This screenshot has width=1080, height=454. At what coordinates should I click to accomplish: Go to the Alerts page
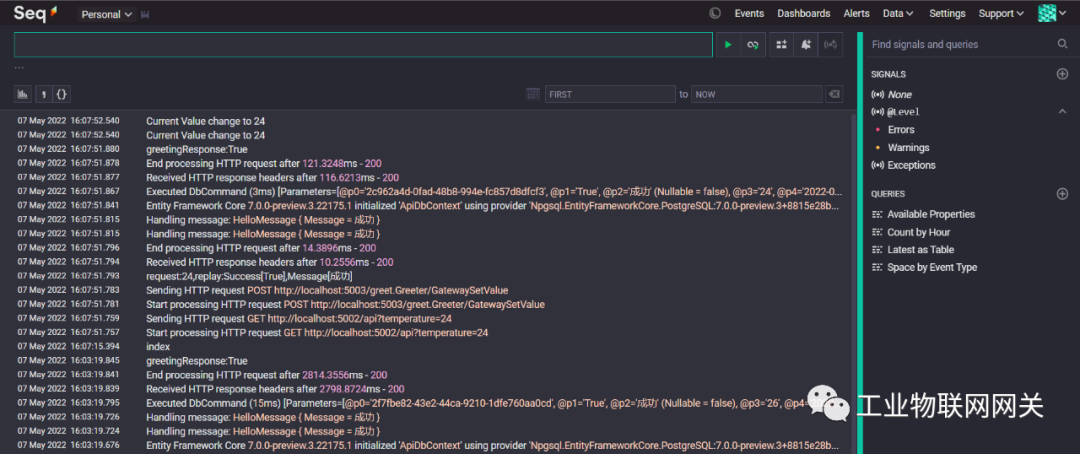856,13
